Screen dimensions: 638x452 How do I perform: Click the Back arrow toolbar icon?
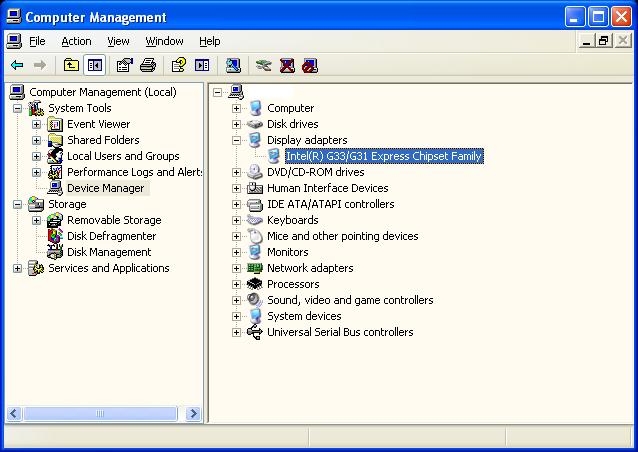pyautogui.click(x=17, y=65)
